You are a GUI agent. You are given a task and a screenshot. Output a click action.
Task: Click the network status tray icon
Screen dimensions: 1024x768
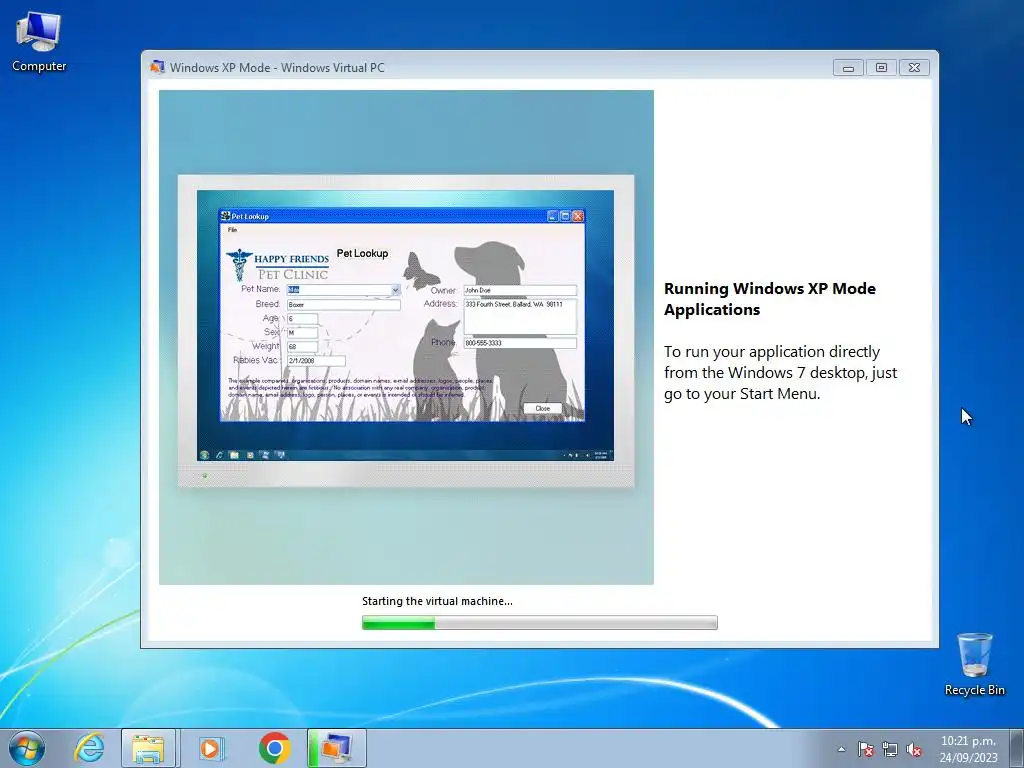point(890,749)
